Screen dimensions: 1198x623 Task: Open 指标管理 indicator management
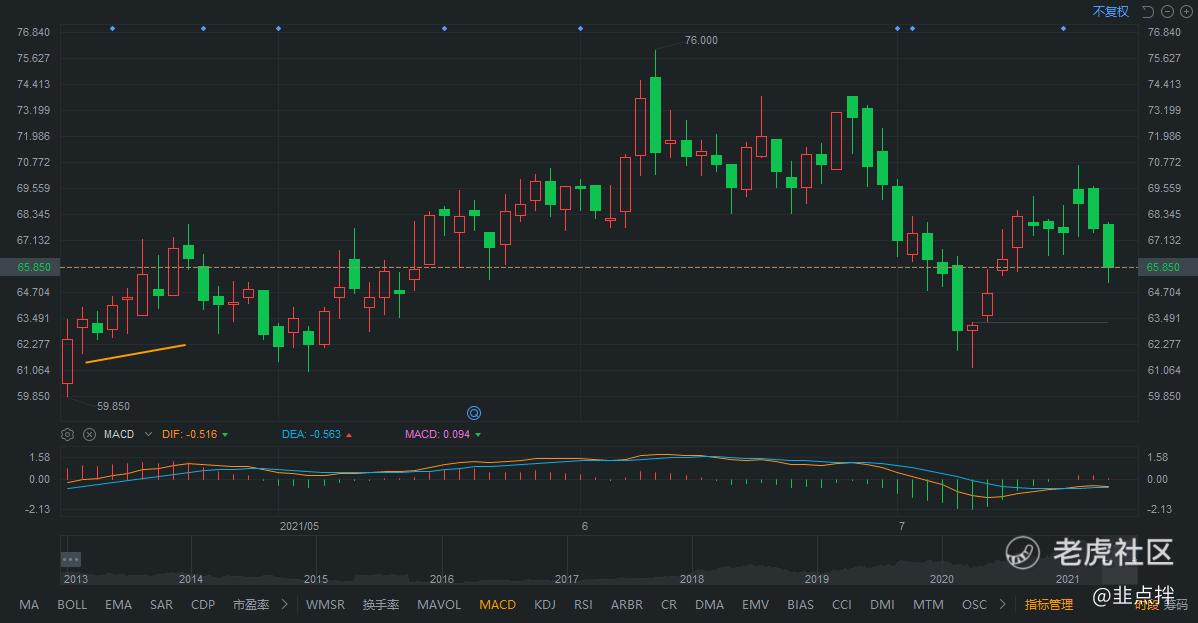[1048, 605]
